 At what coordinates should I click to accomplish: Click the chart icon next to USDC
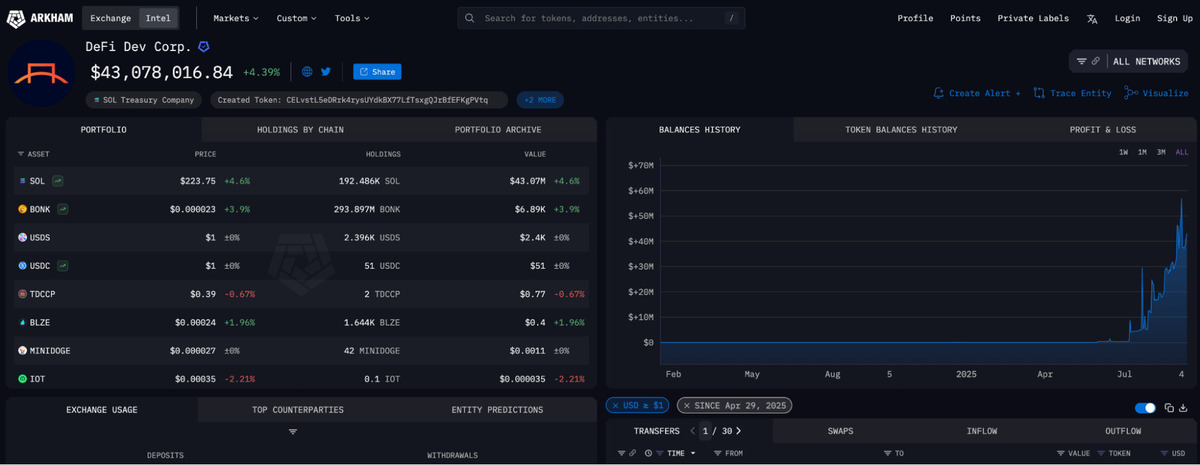pyautogui.click(x=62, y=266)
